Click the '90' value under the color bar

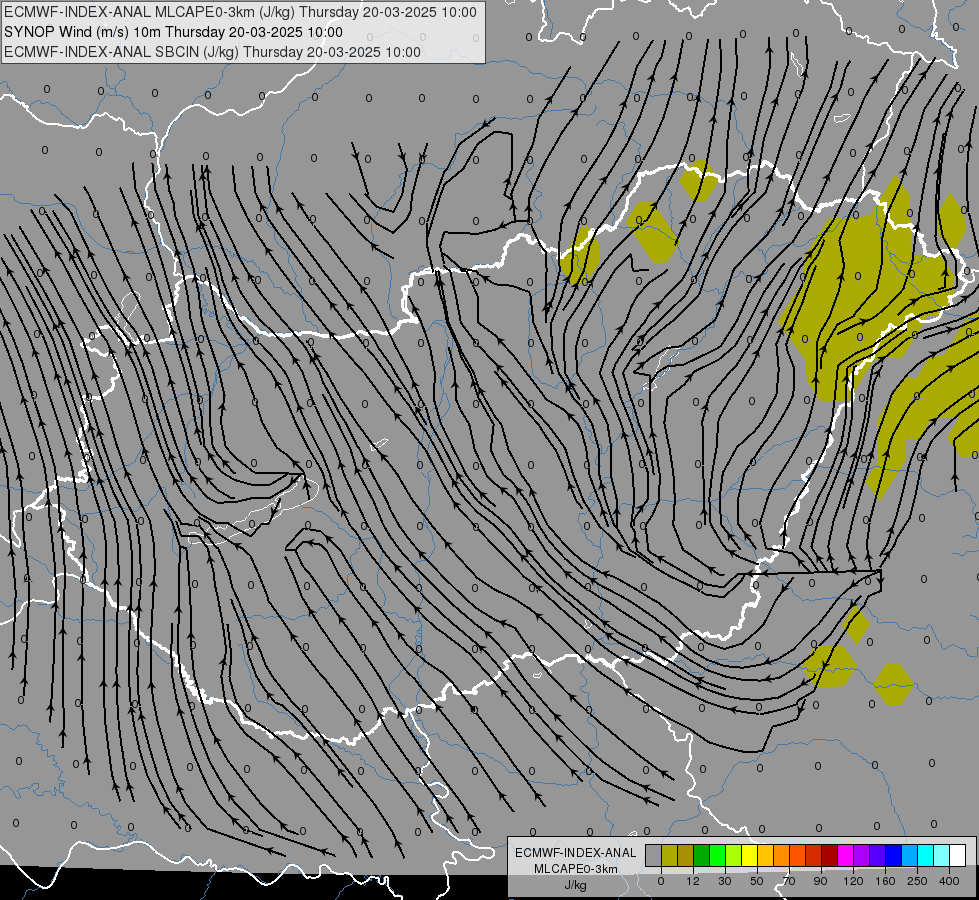point(820,881)
